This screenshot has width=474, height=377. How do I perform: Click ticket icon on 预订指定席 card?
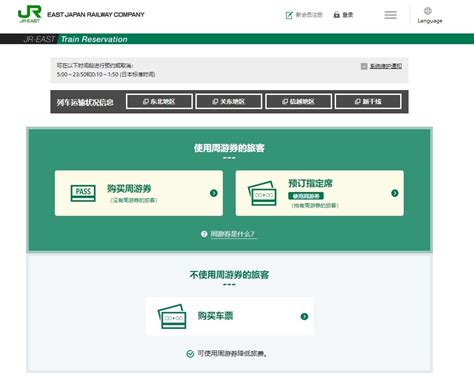tap(262, 193)
